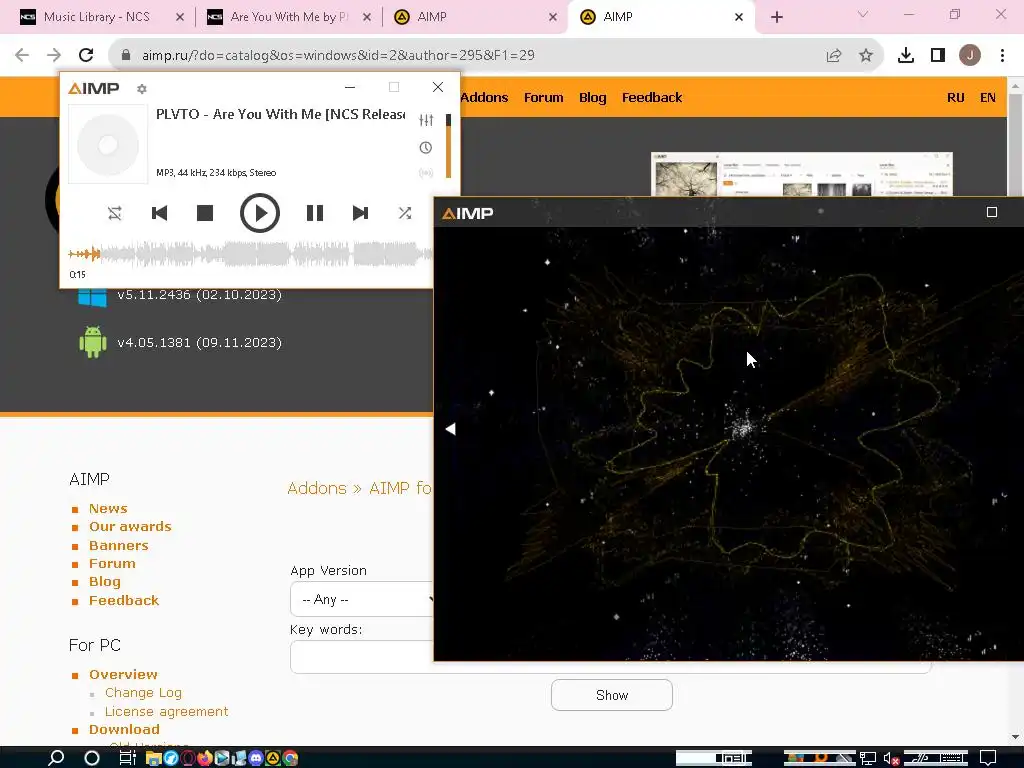Viewport: 1024px width, 768px height.
Task: Toggle repeat mode in AIMP player
Action: (x=115, y=213)
